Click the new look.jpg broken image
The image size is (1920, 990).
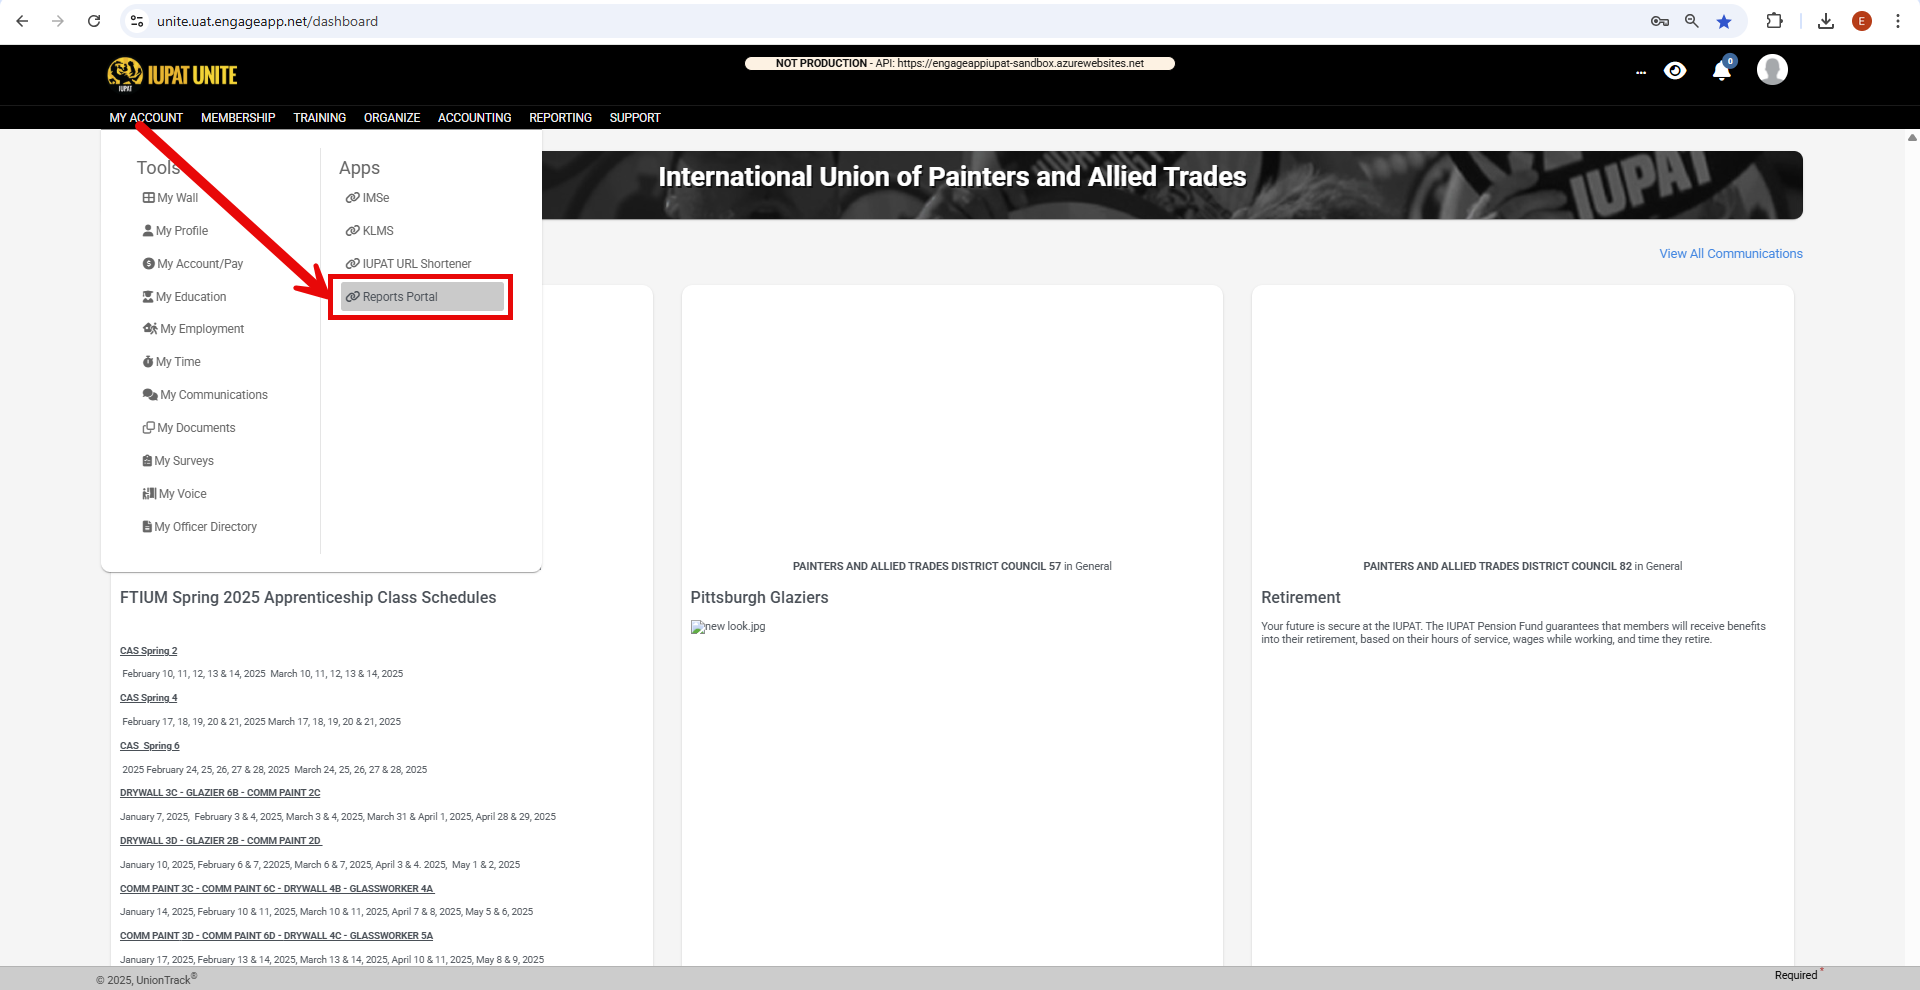click(x=728, y=627)
